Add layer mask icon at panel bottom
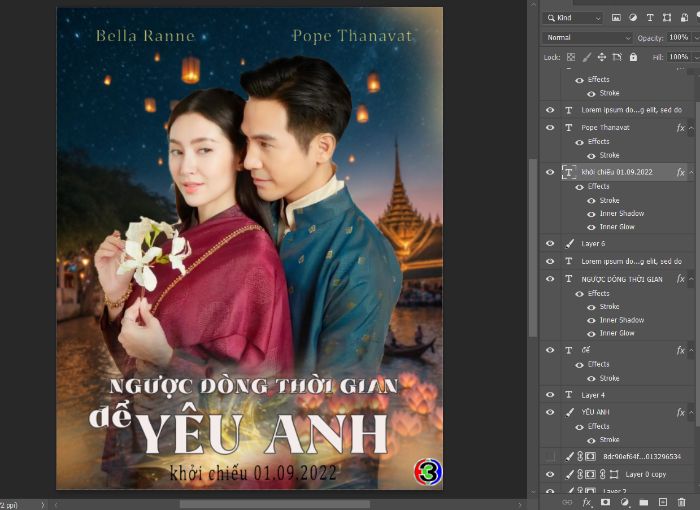This screenshot has width=700, height=510. click(605, 502)
